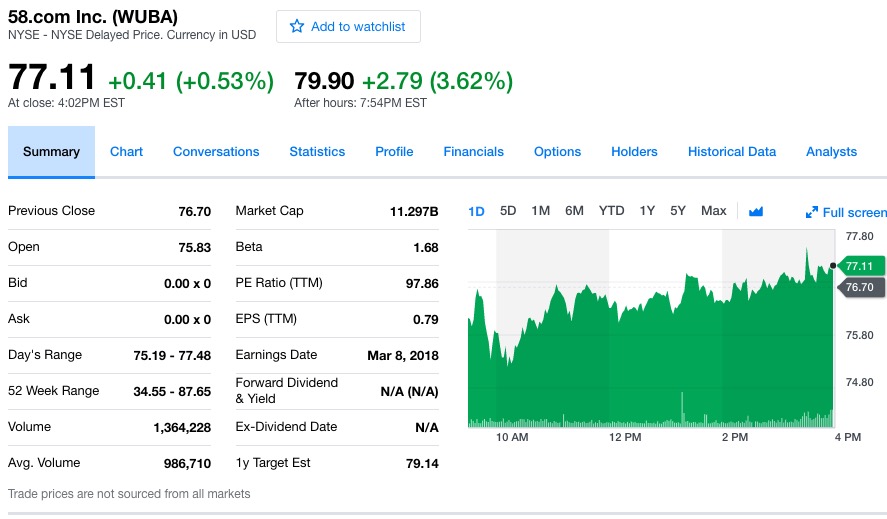887x519 pixels.
Task: Click the +0.41 (+0.53%) change text
Action: pos(191,81)
